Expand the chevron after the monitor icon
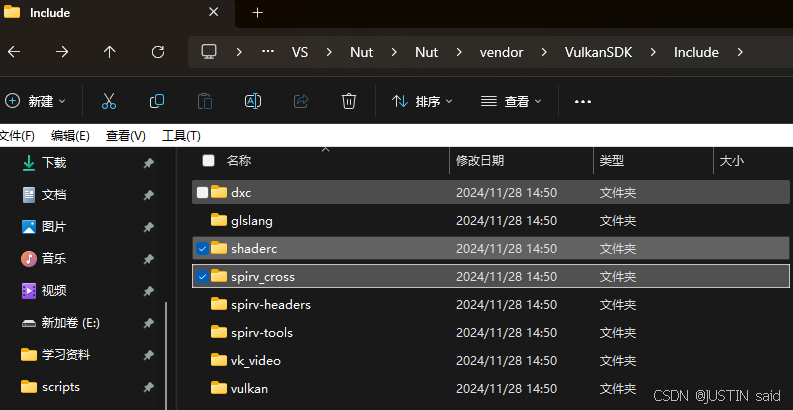Image resolution: width=793 pixels, height=410 pixels. pos(239,52)
